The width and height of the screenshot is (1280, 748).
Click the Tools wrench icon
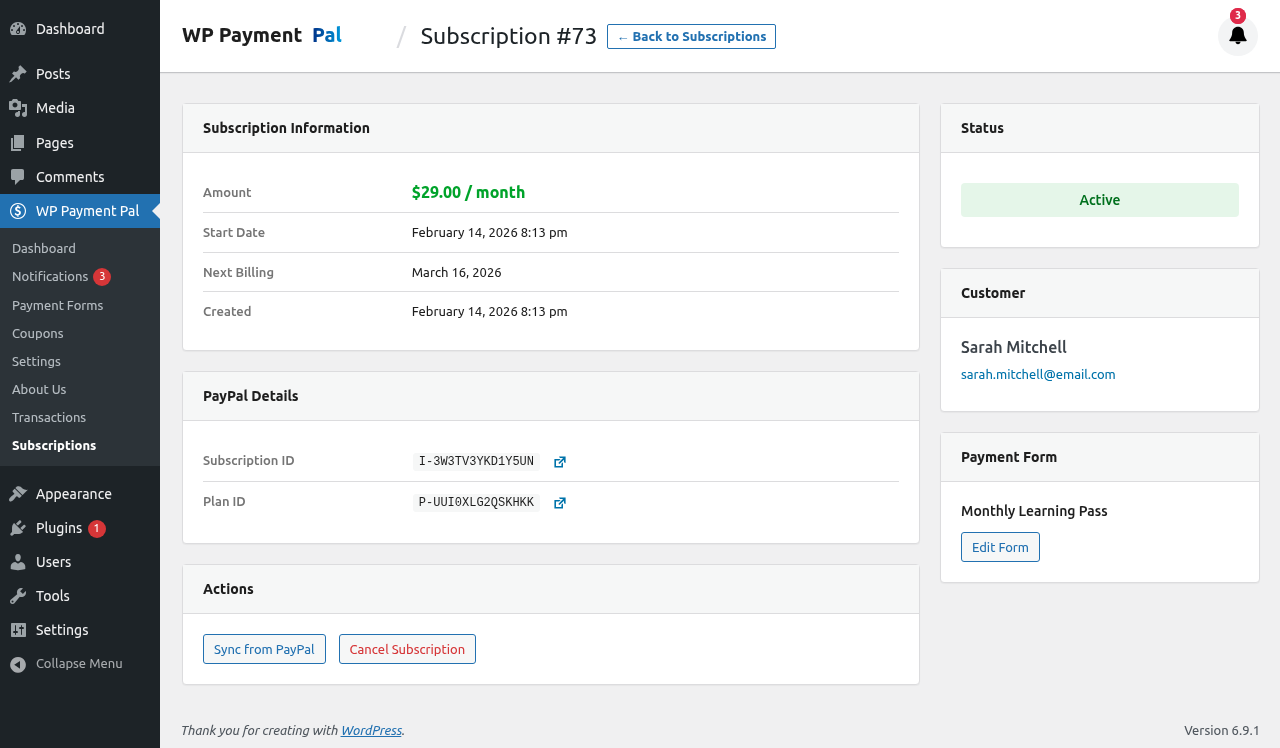click(15, 595)
